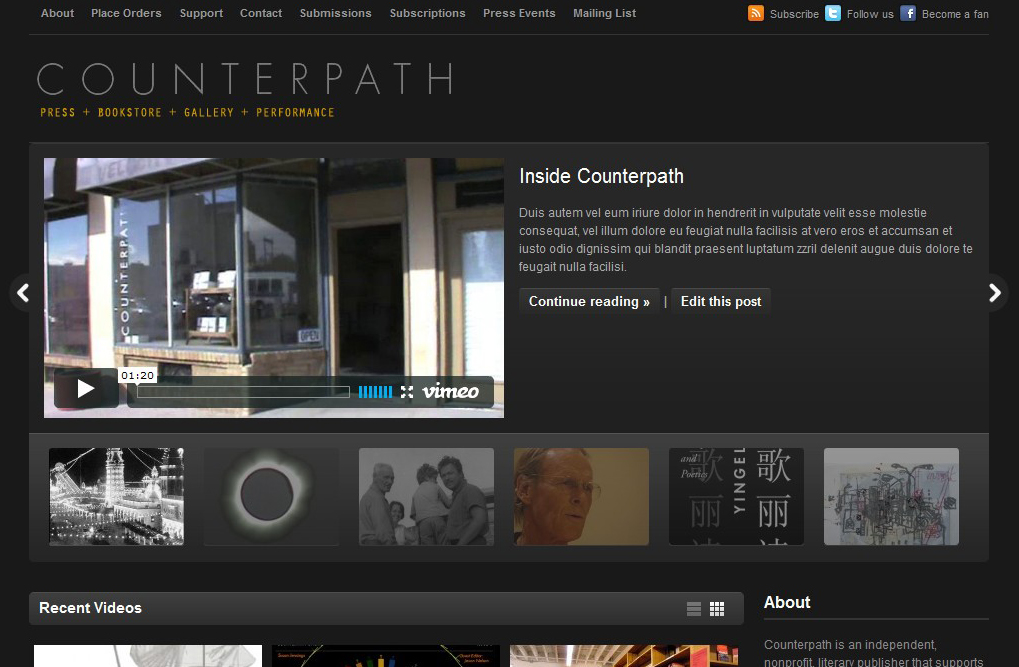The width and height of the screenshot is (1019, 667).
Task: Seek within the video progress bar
Action: [x=243, y=392]
